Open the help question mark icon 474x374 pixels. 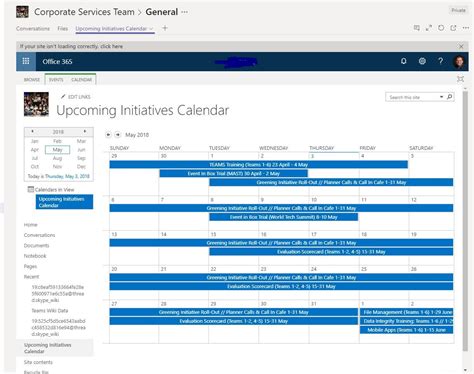tap(440, 61)
